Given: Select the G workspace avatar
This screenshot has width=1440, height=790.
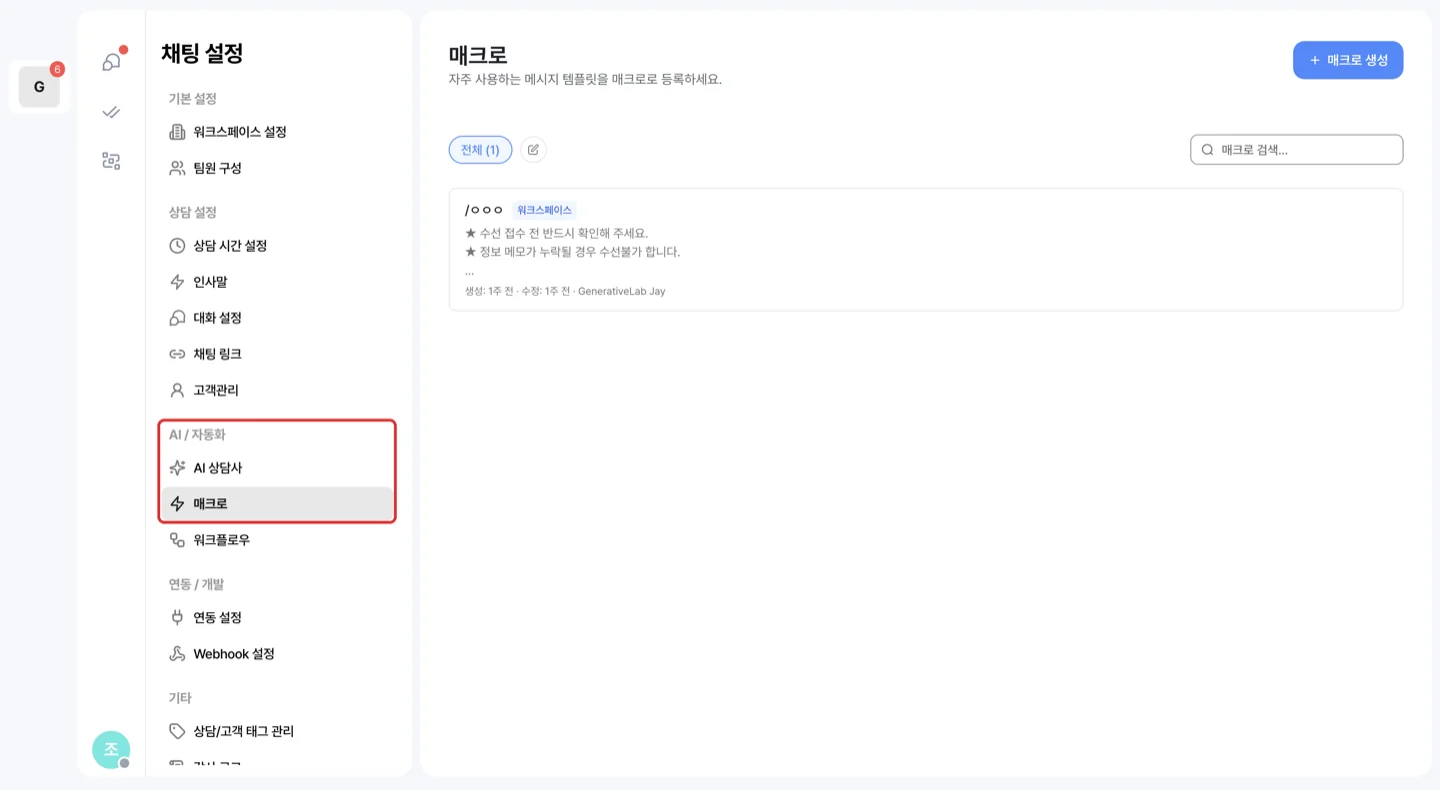Looking at the screenshot, I should pyautogui.click(x=39, y=87).
